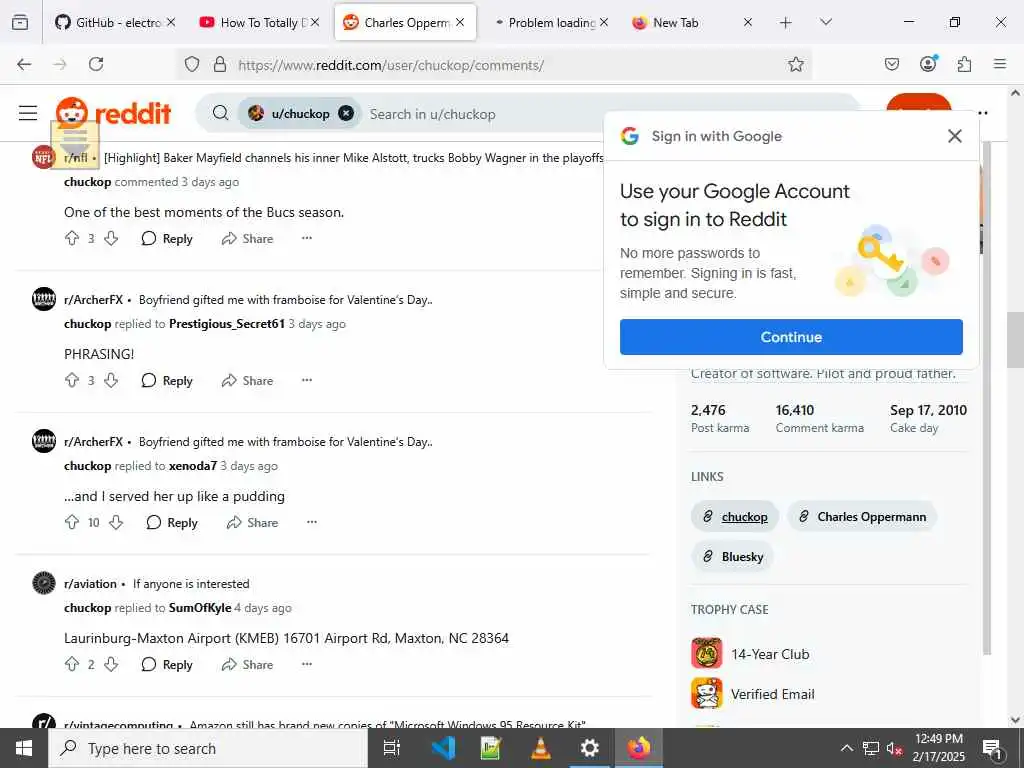Open the Windows Start menu
1024x768 pixels.
(24, 748)
